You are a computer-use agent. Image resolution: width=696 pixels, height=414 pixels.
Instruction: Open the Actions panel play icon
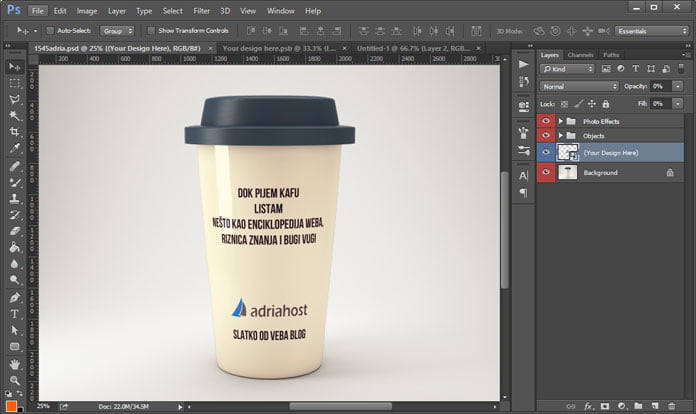523,64
